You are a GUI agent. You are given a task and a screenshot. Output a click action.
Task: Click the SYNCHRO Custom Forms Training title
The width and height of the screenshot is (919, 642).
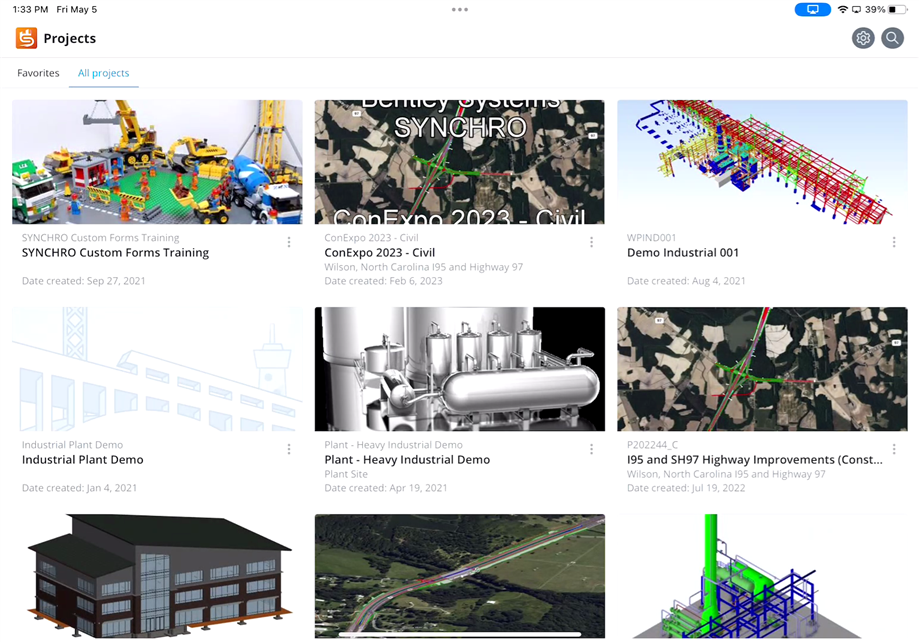[x=115, y=253]
